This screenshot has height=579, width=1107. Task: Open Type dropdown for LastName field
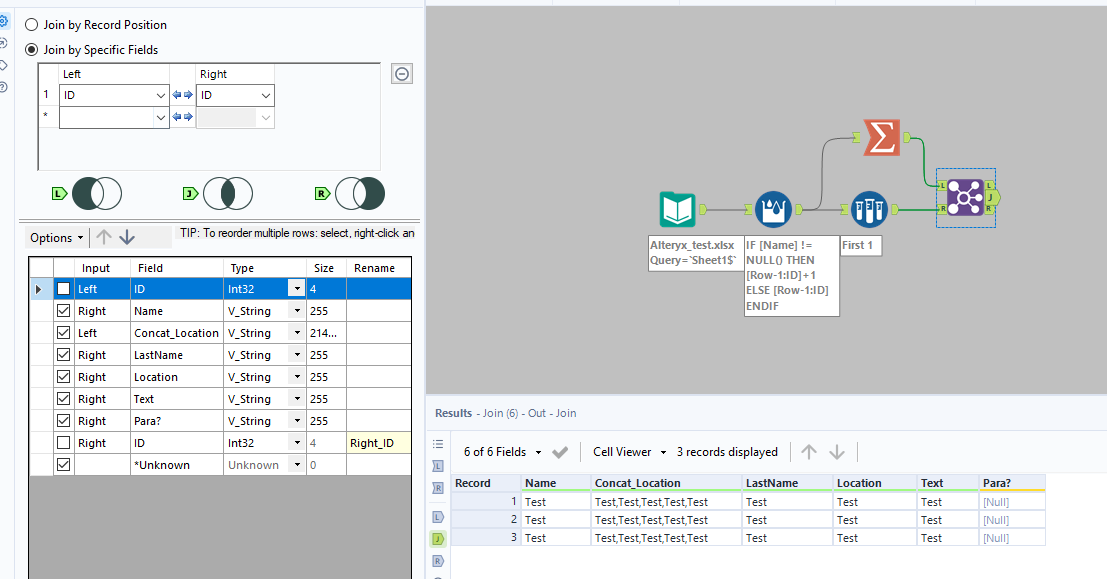tap(297, 355)
